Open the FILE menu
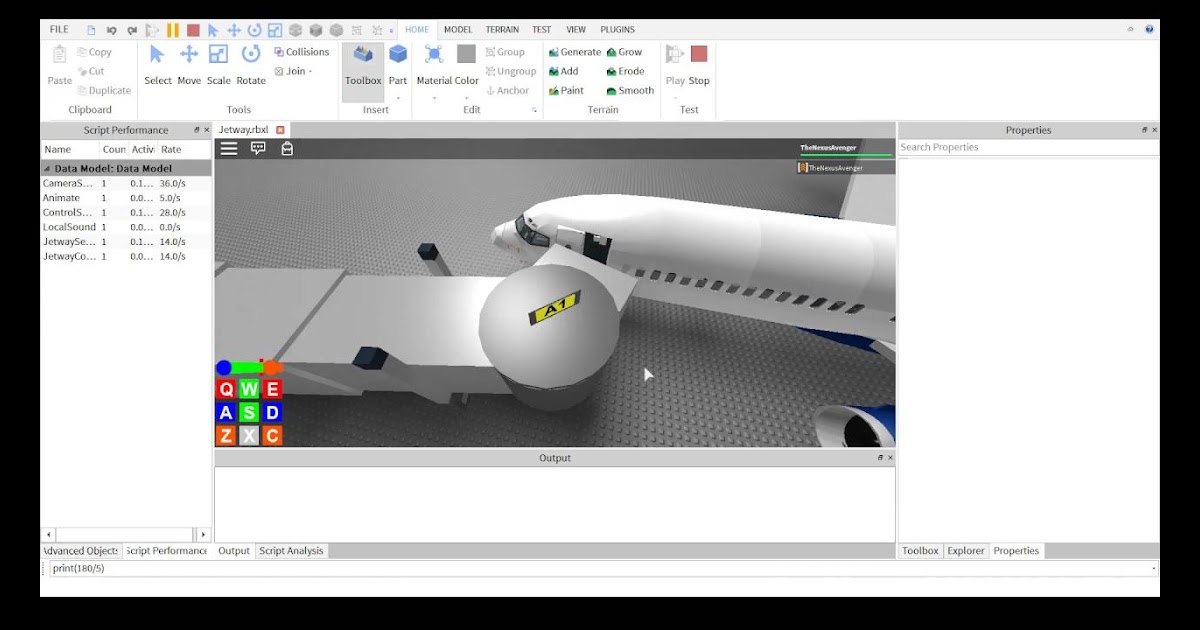Image resolution: width=1200 pixels, height=630 pixels. point(59,30)
